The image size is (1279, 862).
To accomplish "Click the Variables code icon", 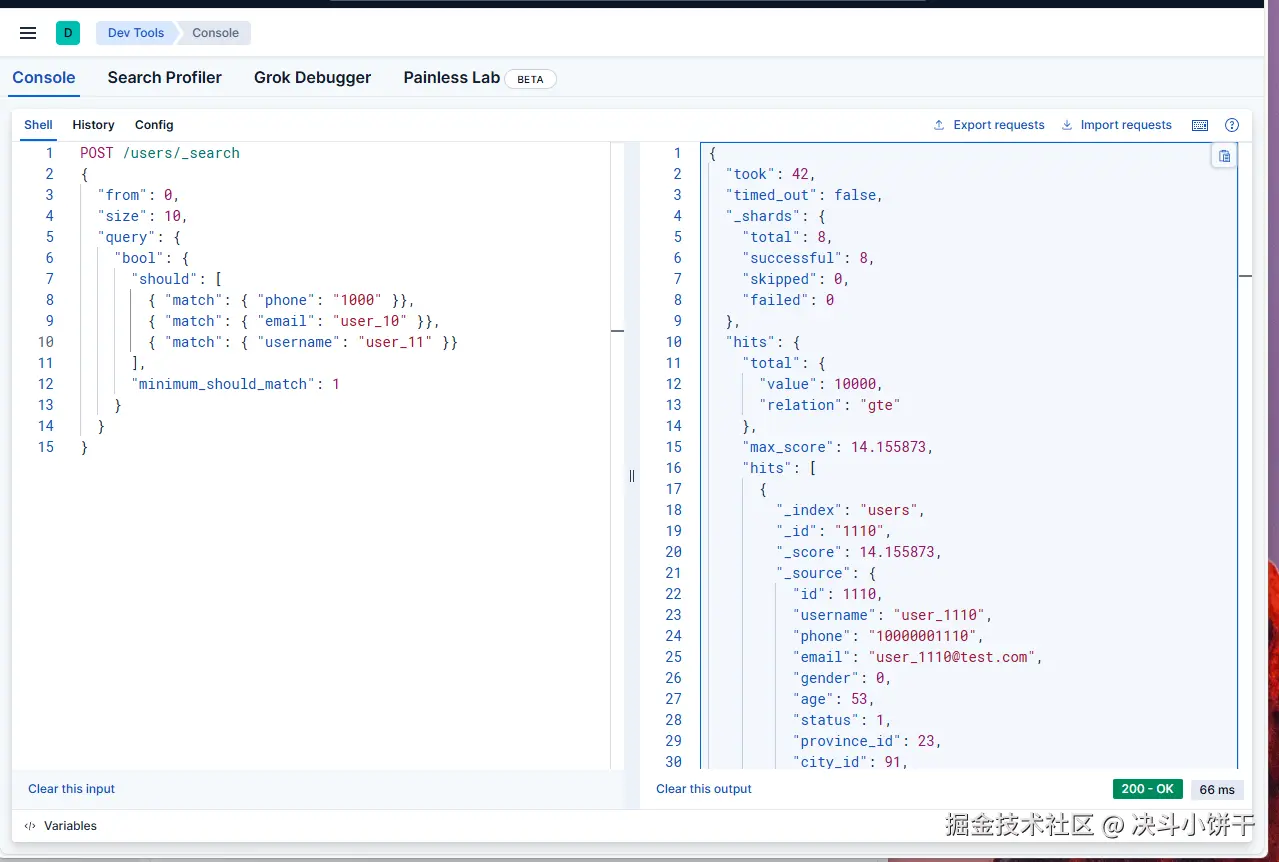I will (30, 826).
